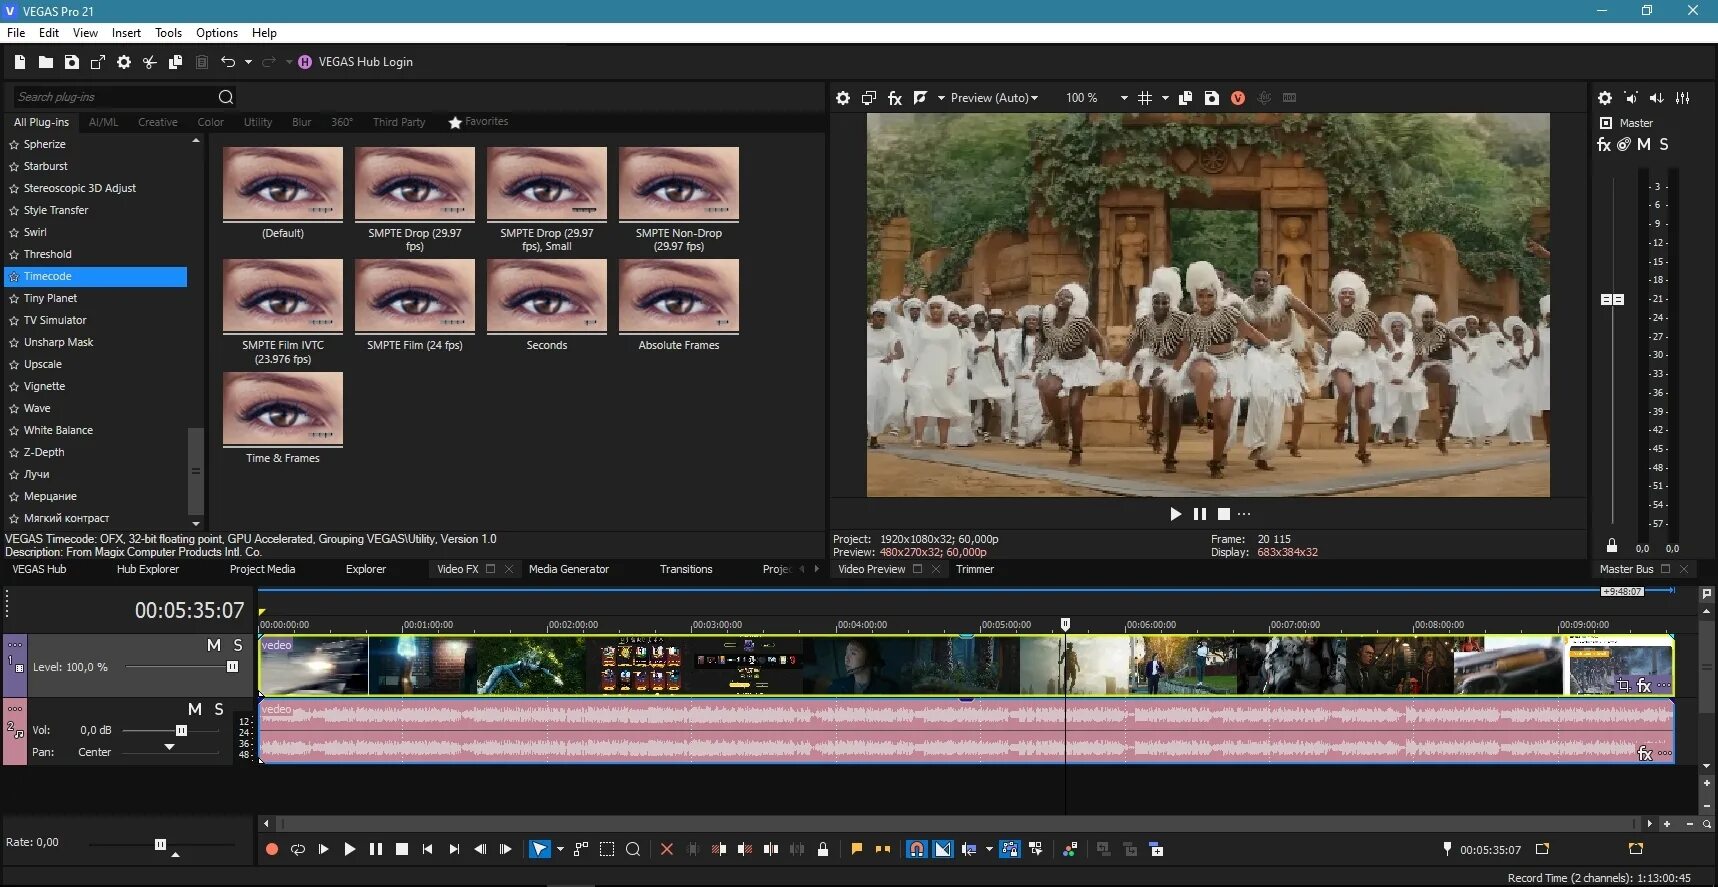This screenshot has height=887, width=1718.
Task: Click Copy snapshot to clipboard icon
Action: click(x=1186, y=98)
